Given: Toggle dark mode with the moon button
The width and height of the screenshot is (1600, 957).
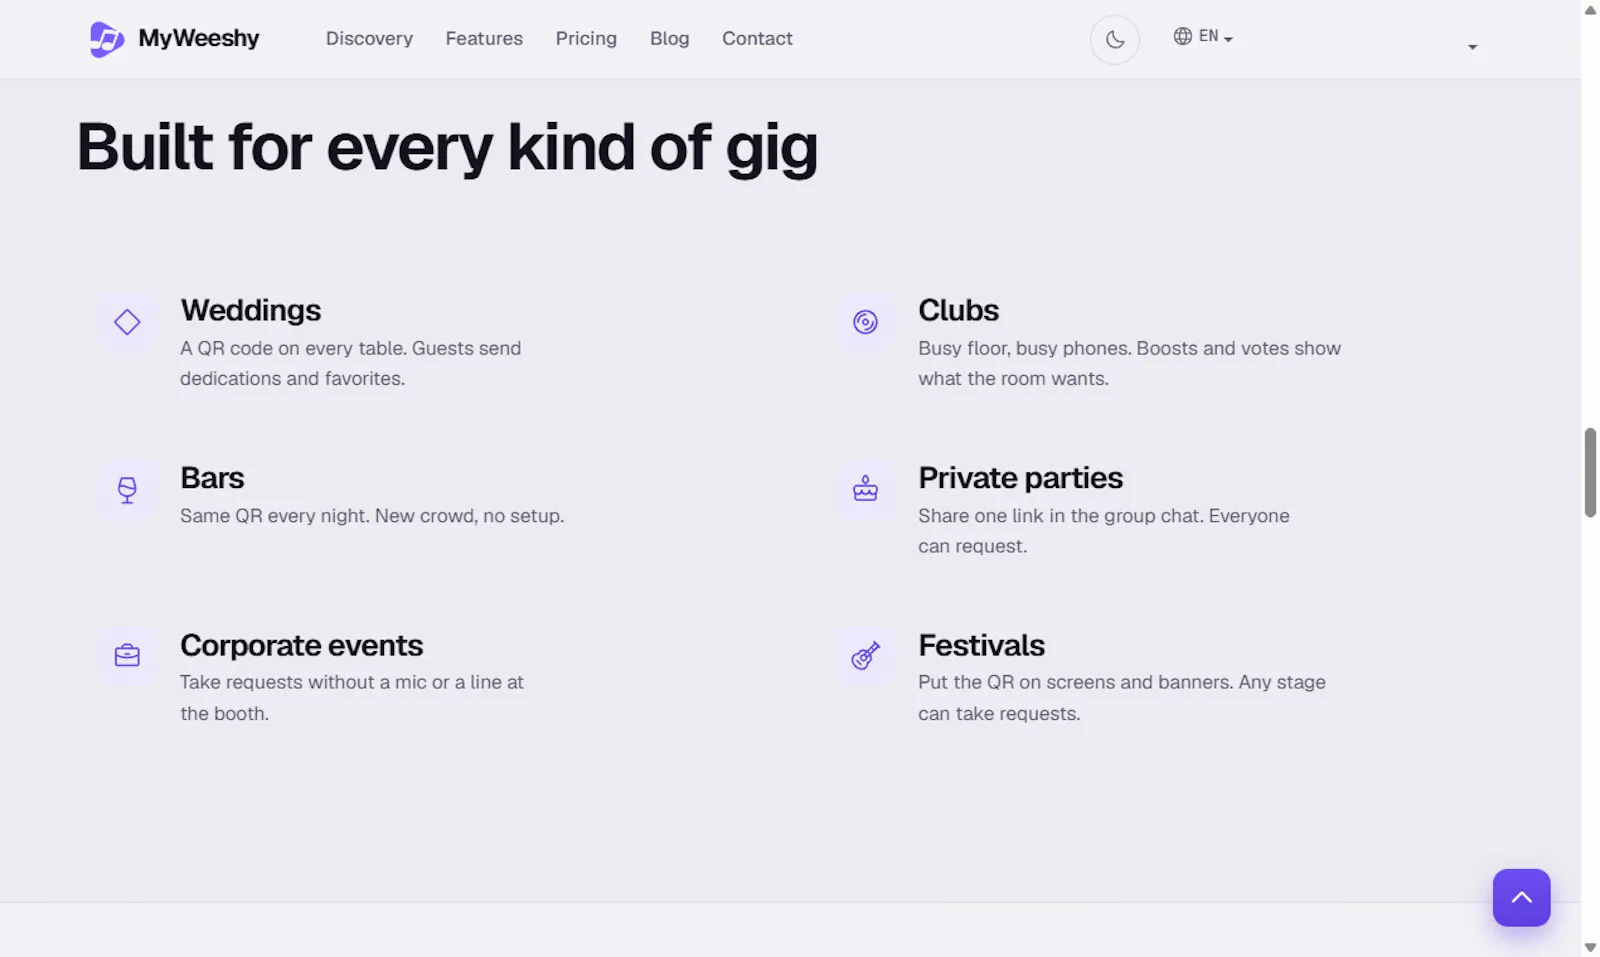Looking at the screenshot, I should point(1115,40).
